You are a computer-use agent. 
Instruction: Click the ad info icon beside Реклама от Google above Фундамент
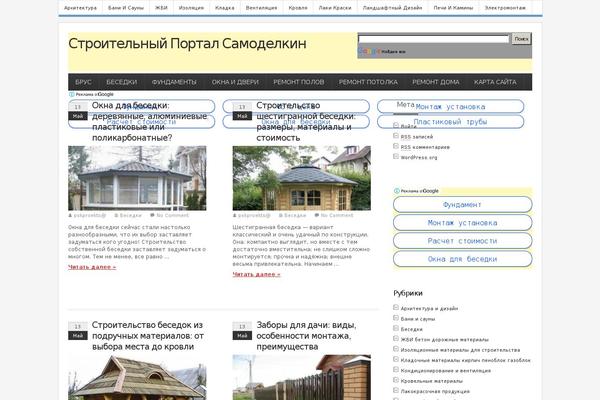click(x=397, y=191)
